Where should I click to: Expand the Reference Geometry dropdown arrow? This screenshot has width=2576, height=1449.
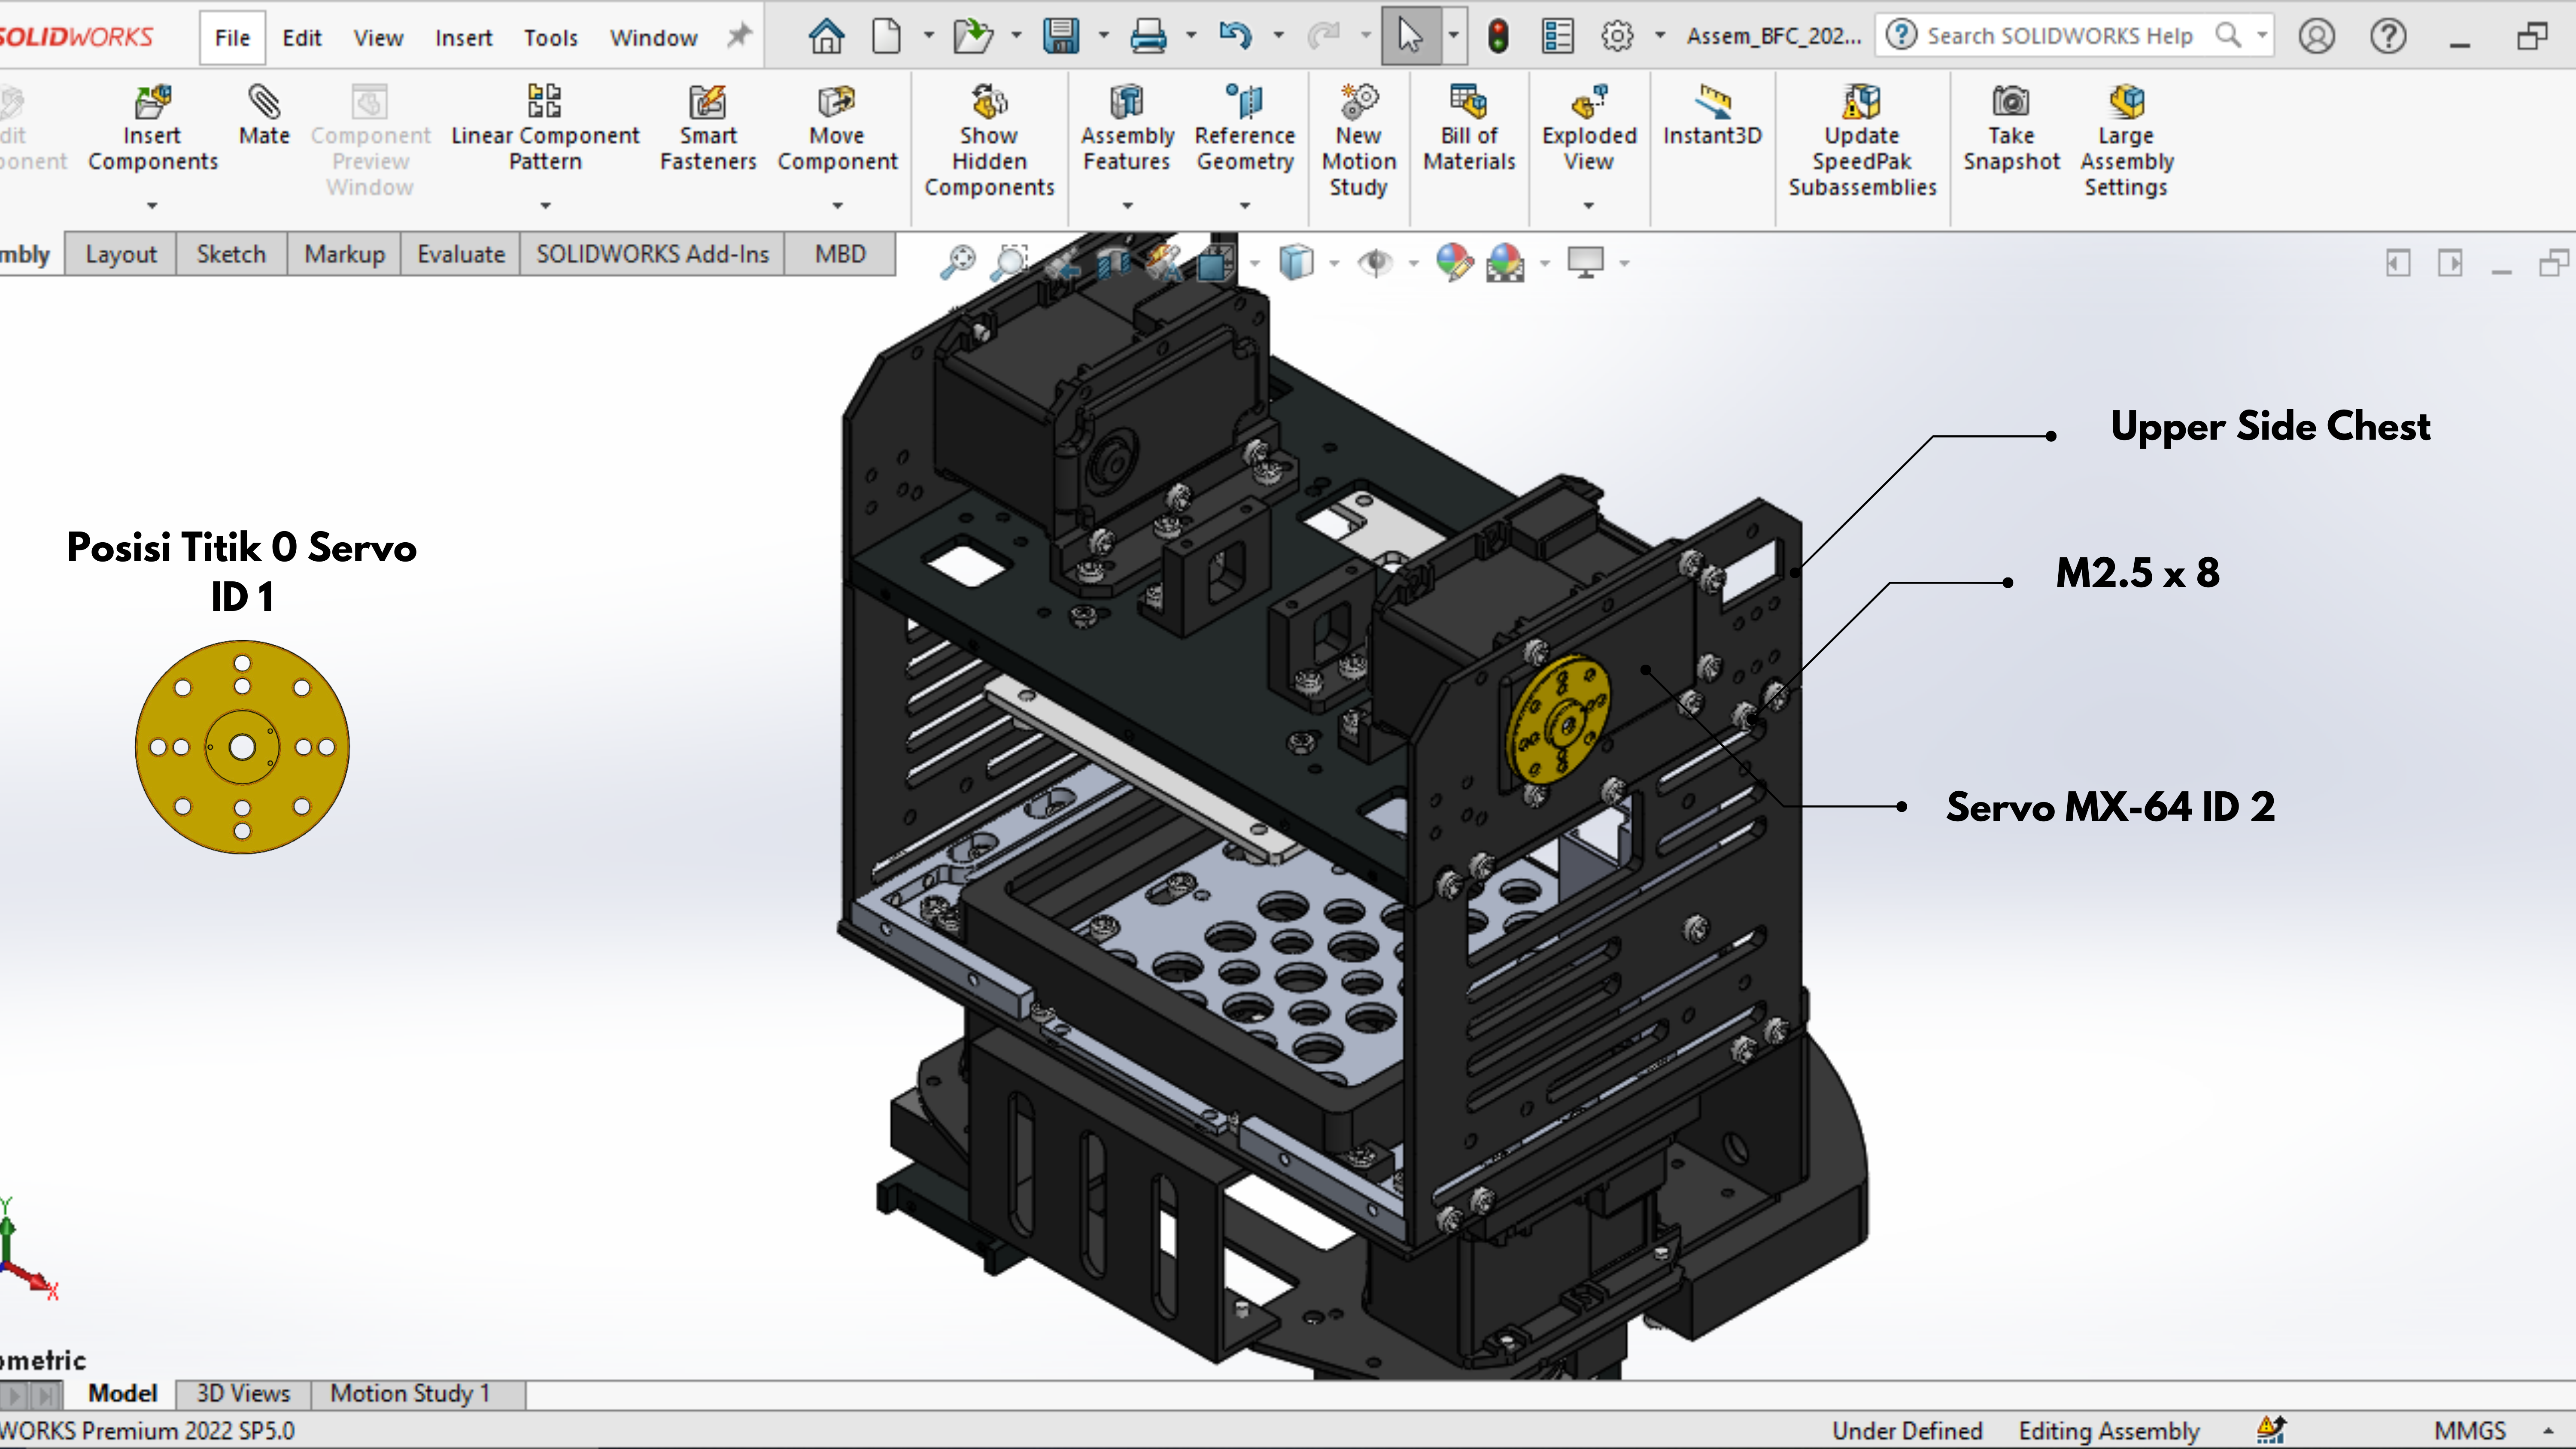[x=1245, y=206]
